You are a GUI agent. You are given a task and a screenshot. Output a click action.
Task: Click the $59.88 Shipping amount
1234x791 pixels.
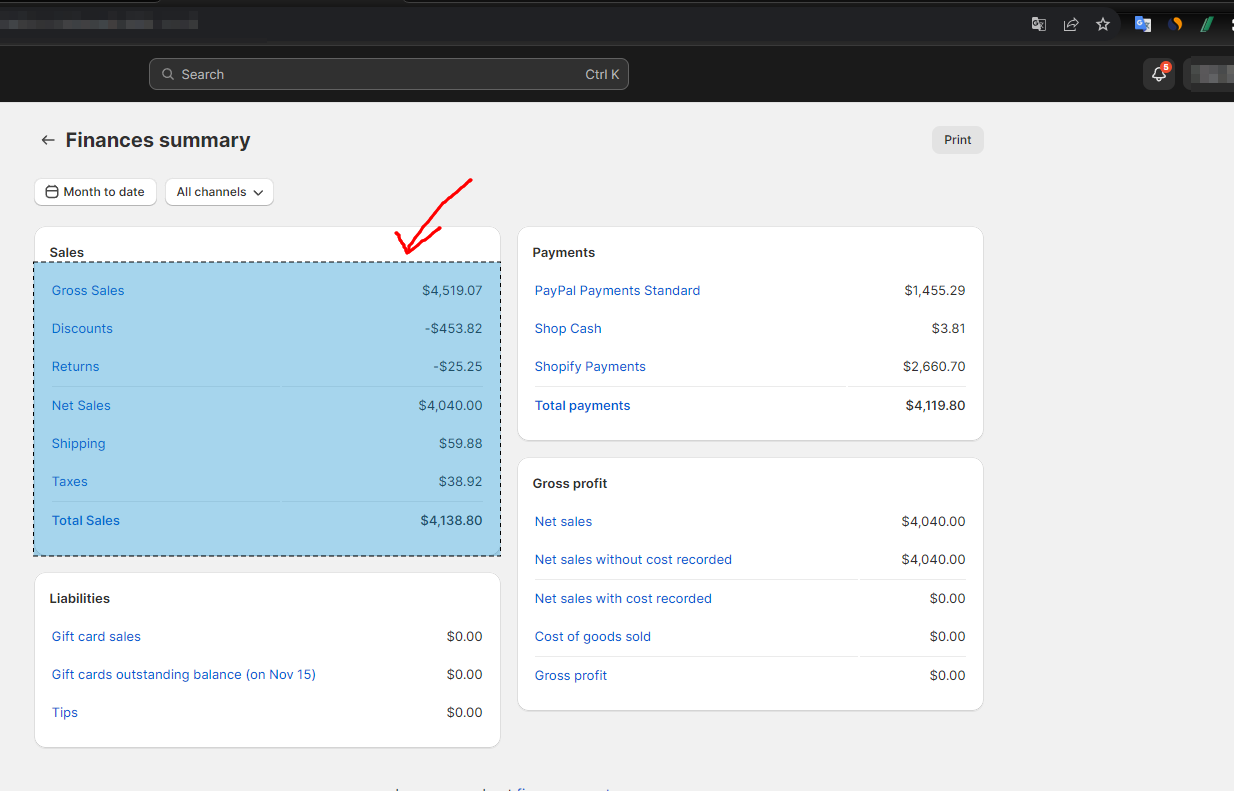461,444
